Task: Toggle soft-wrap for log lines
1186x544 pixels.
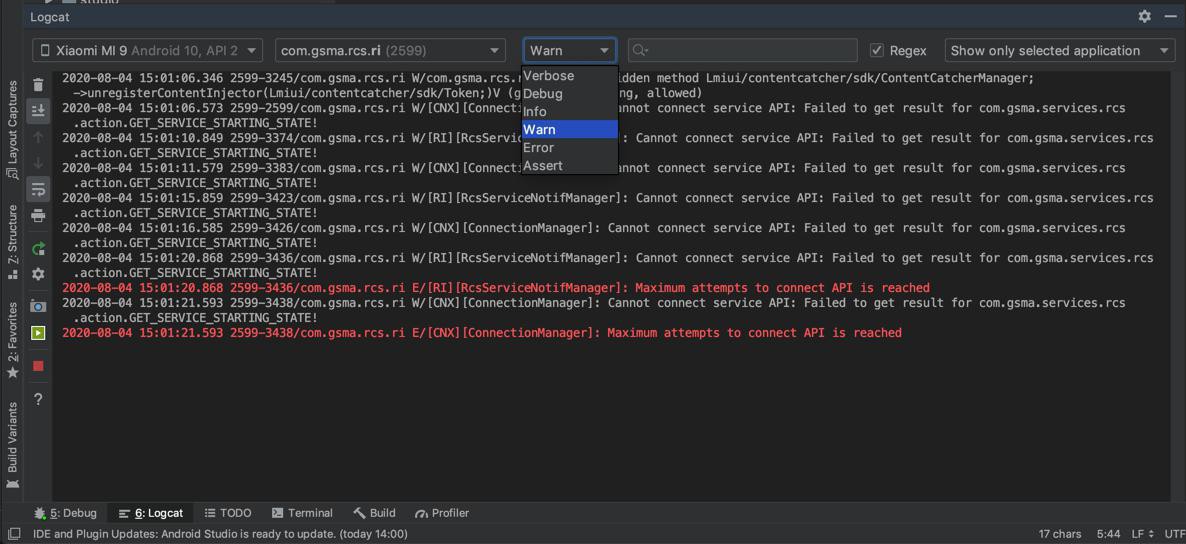Action: pos(38,189)
